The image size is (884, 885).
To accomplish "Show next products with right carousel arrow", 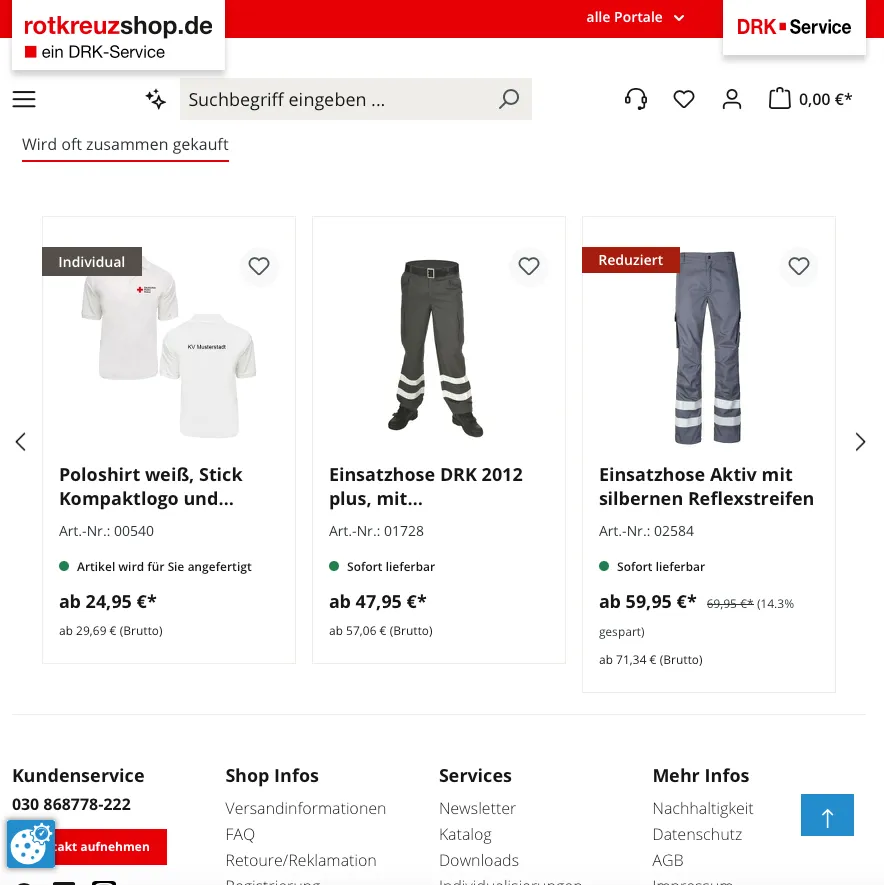I will [860, 441].
